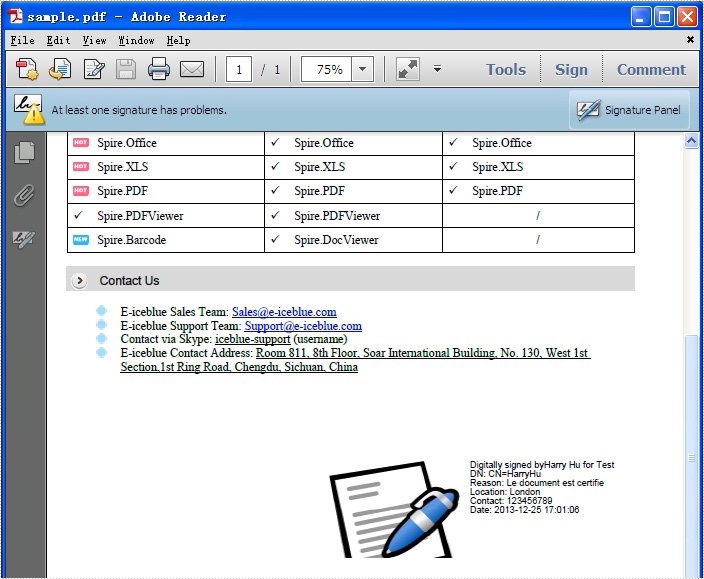The image size is (704, 579).
Task: Click the 75% zoom input field
Action: pos(327,70)
